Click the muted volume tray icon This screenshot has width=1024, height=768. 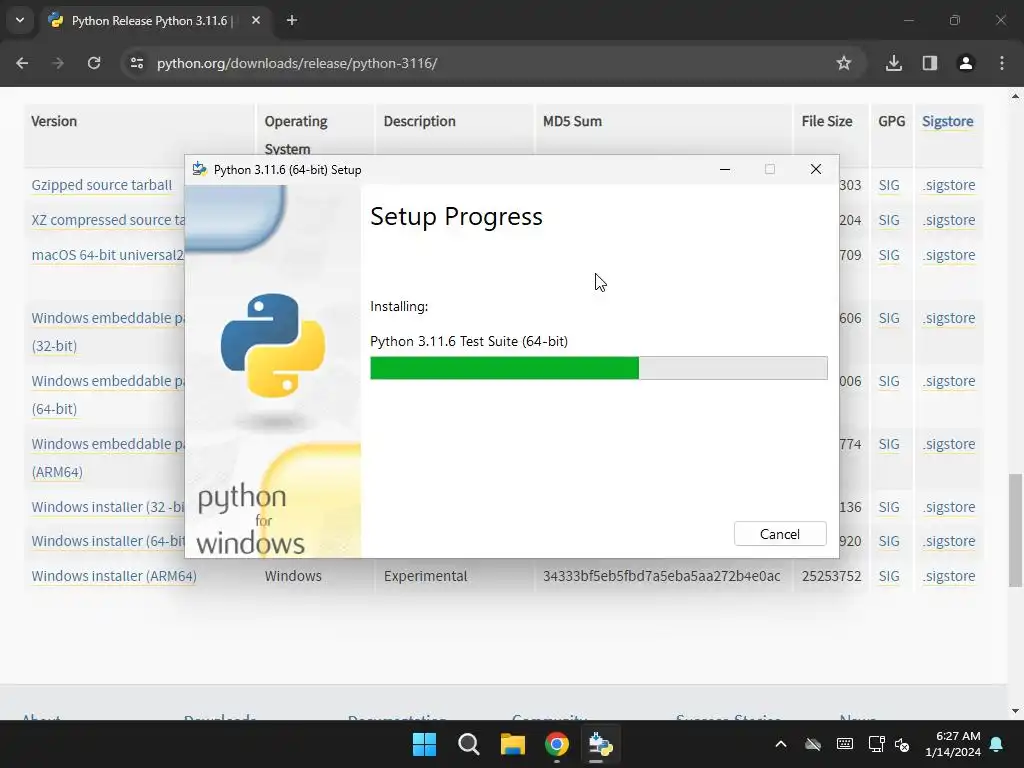click(x=902, y=744)
